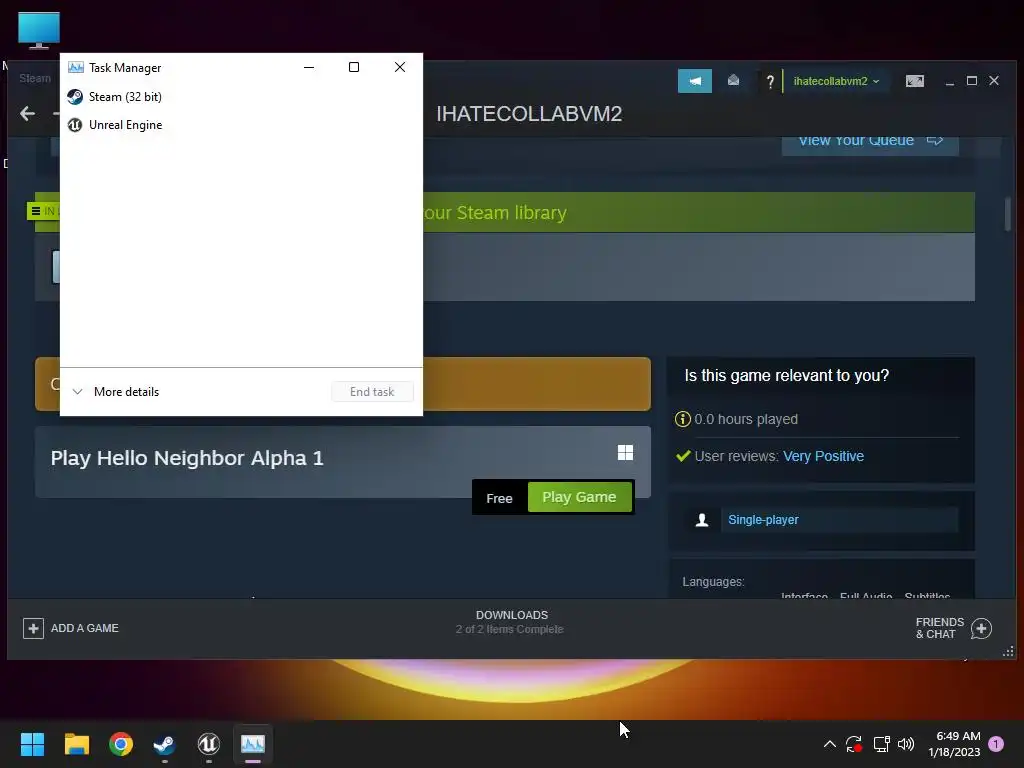Click the Steam window resize grip

click(x=1008, y=652)
